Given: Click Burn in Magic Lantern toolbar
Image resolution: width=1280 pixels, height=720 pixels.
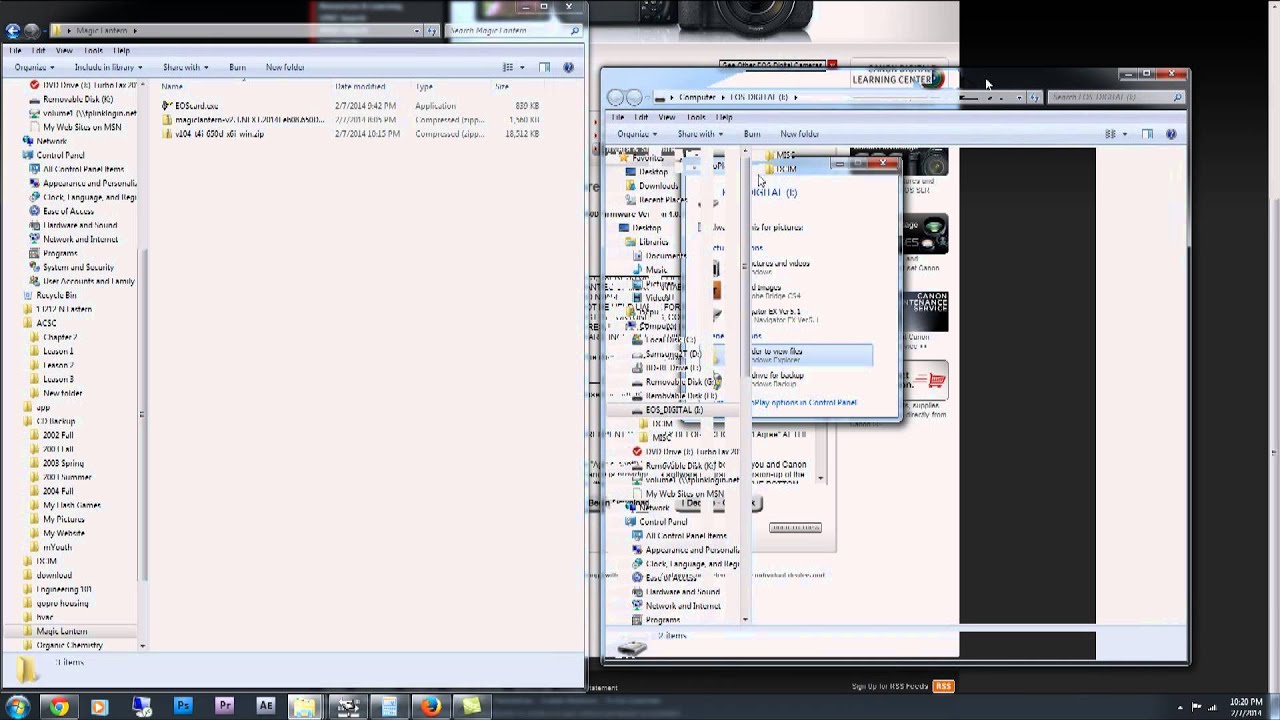Looking at the screenshot, I should click(237, 67).
